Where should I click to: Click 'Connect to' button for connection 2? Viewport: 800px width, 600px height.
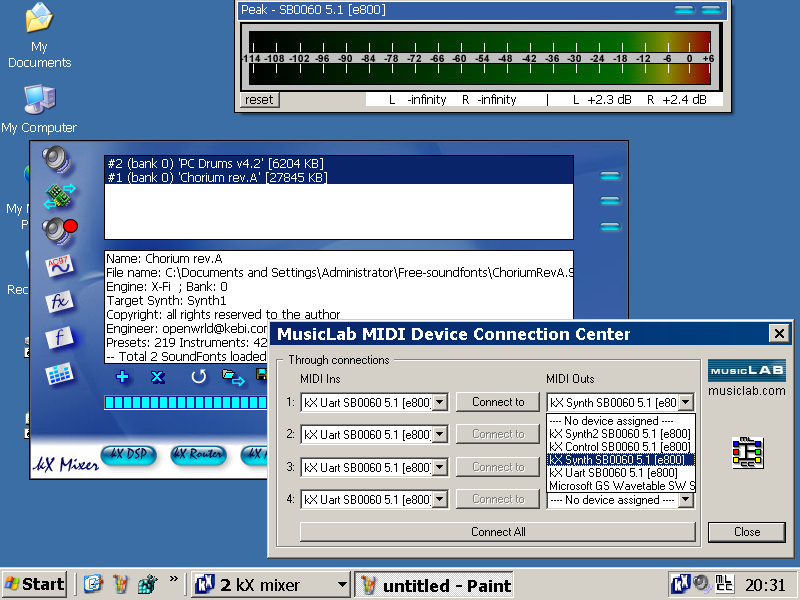pyautogui.click(x=498, y=434)
